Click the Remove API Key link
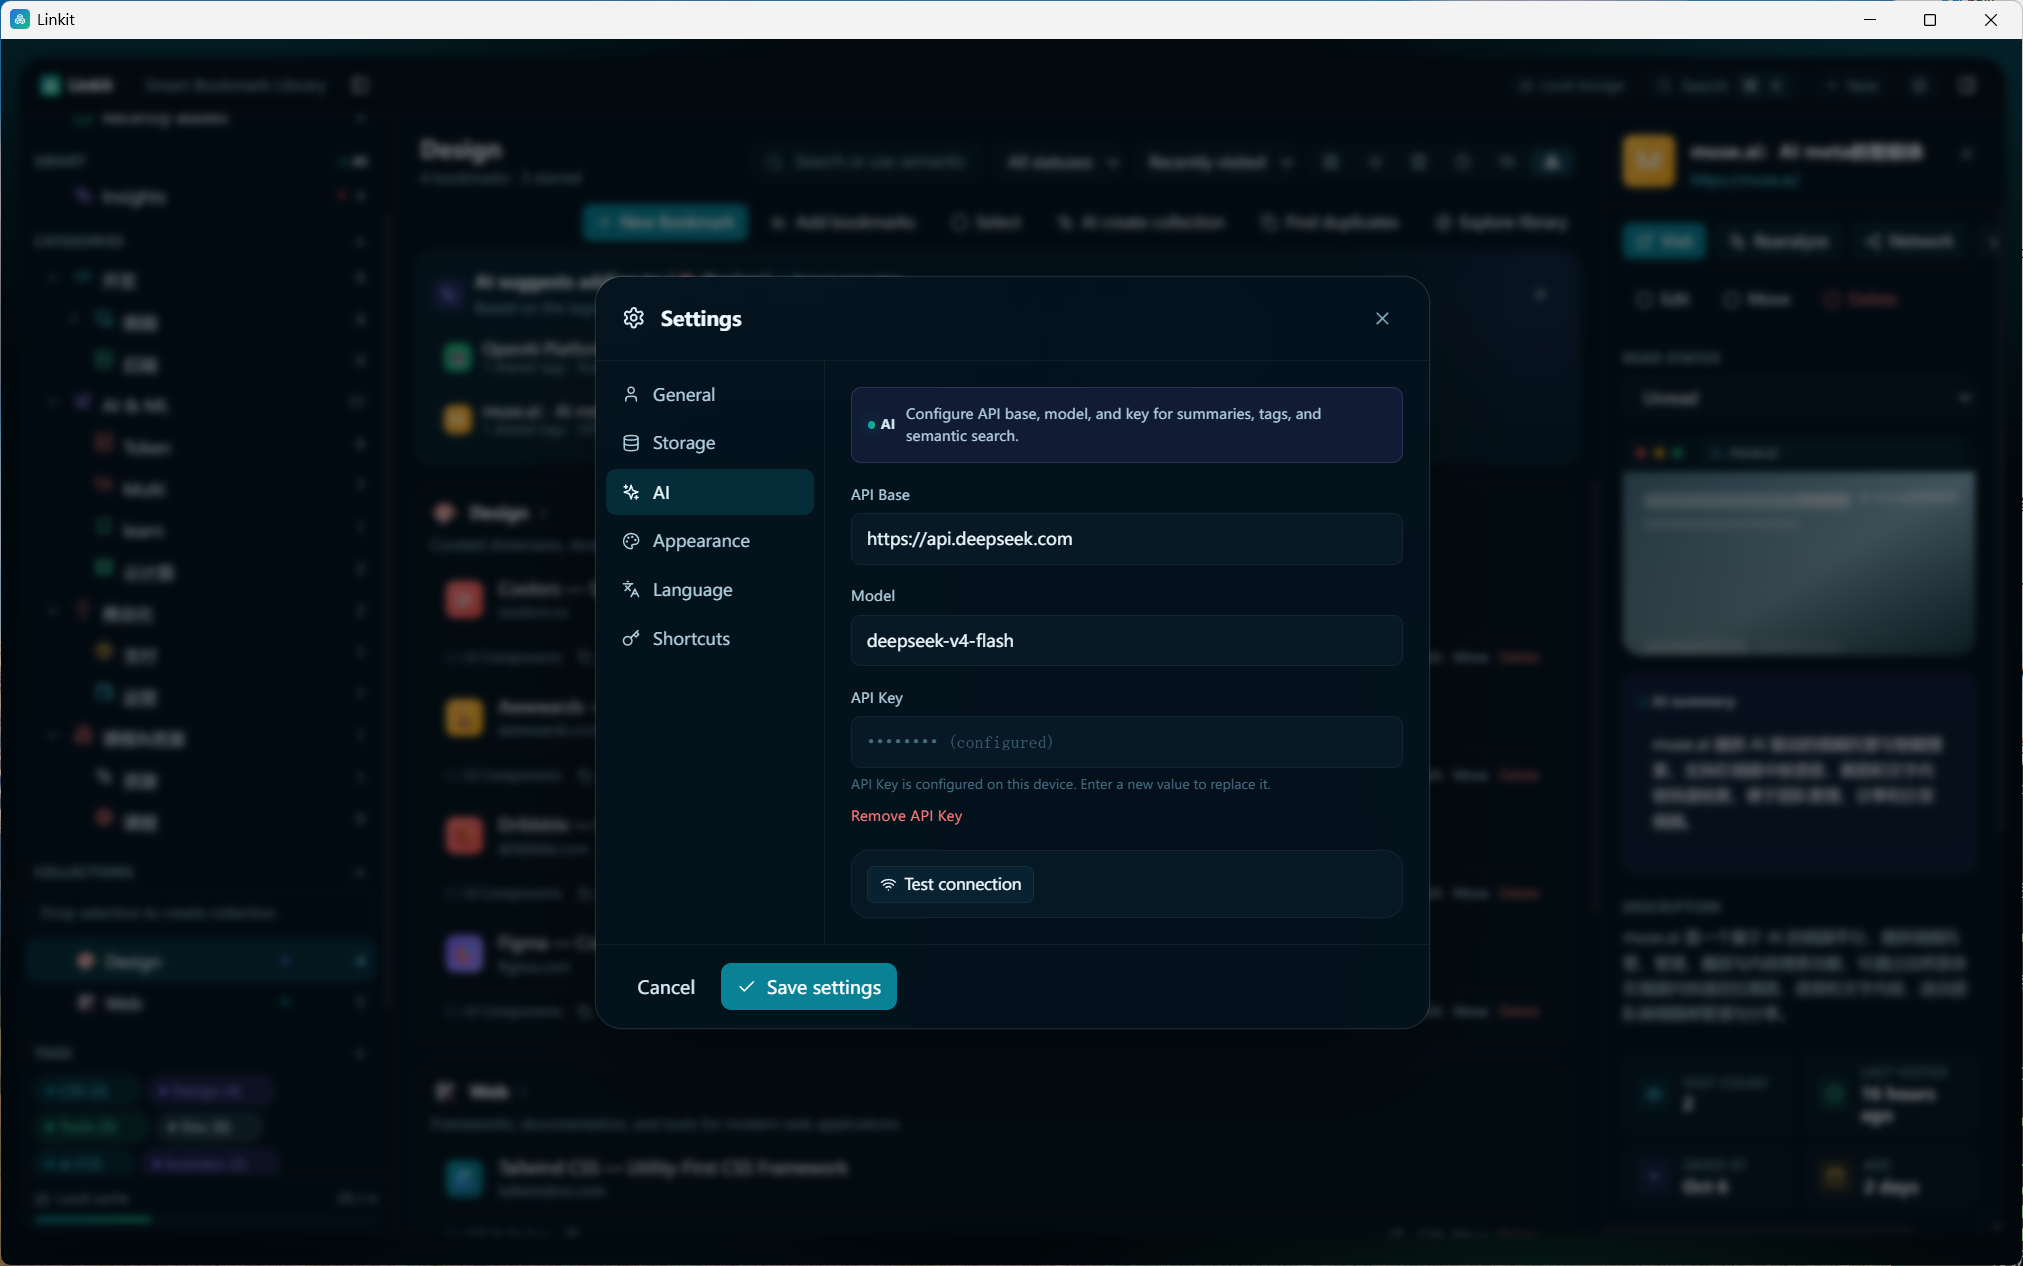 click(x=906, y=815)
